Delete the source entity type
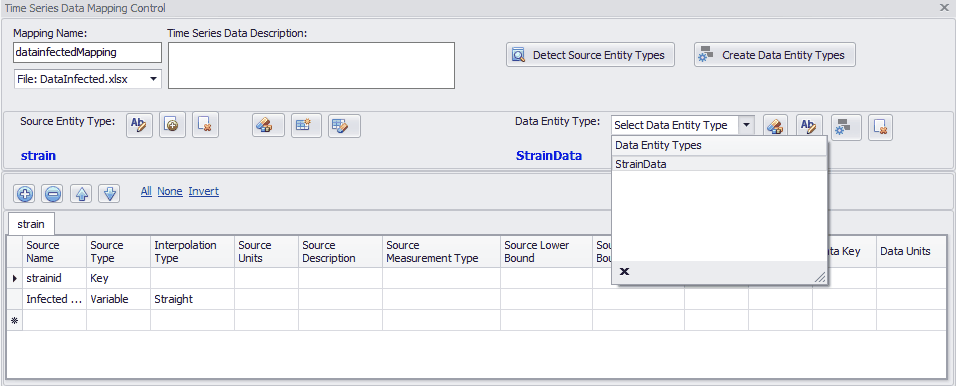This screenshot has height=386, width=956. pos(205,126)
